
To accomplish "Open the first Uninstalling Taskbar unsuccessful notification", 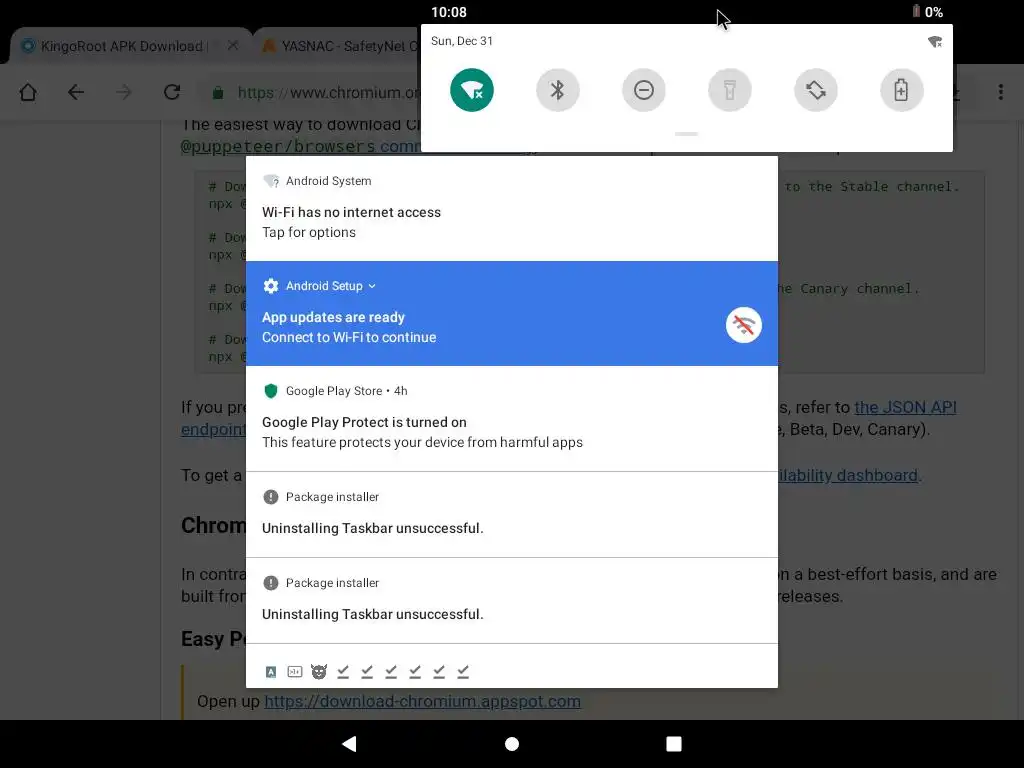I will click(x=511, y=515).
